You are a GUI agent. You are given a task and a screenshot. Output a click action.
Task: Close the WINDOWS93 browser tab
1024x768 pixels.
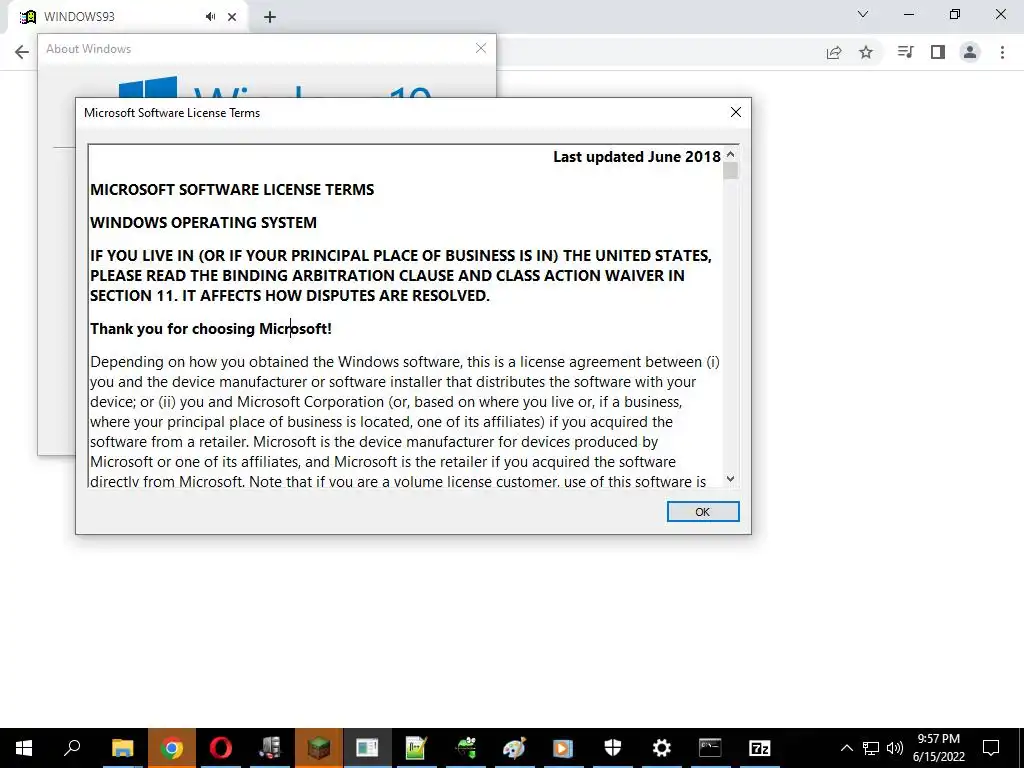[x=232, y=17]
